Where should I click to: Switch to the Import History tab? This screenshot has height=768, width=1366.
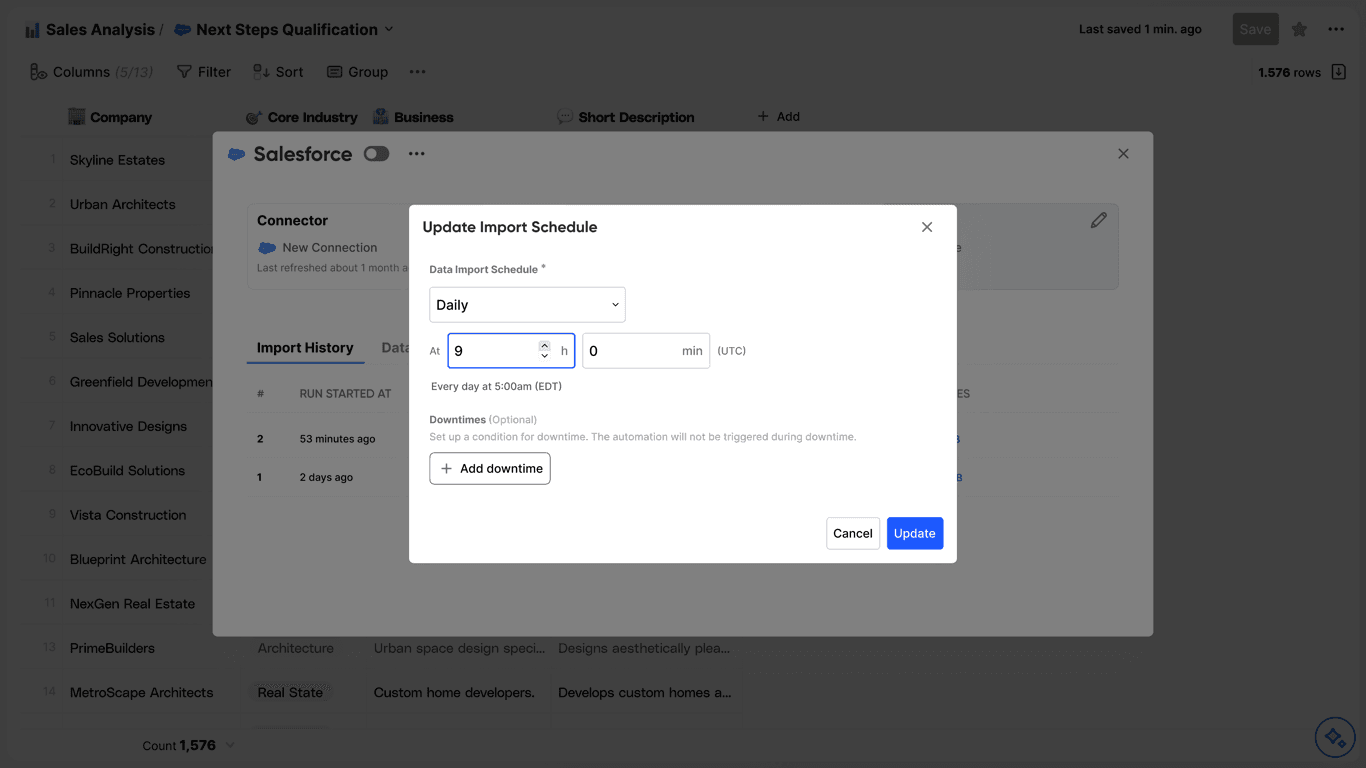[x=305, y=348]
